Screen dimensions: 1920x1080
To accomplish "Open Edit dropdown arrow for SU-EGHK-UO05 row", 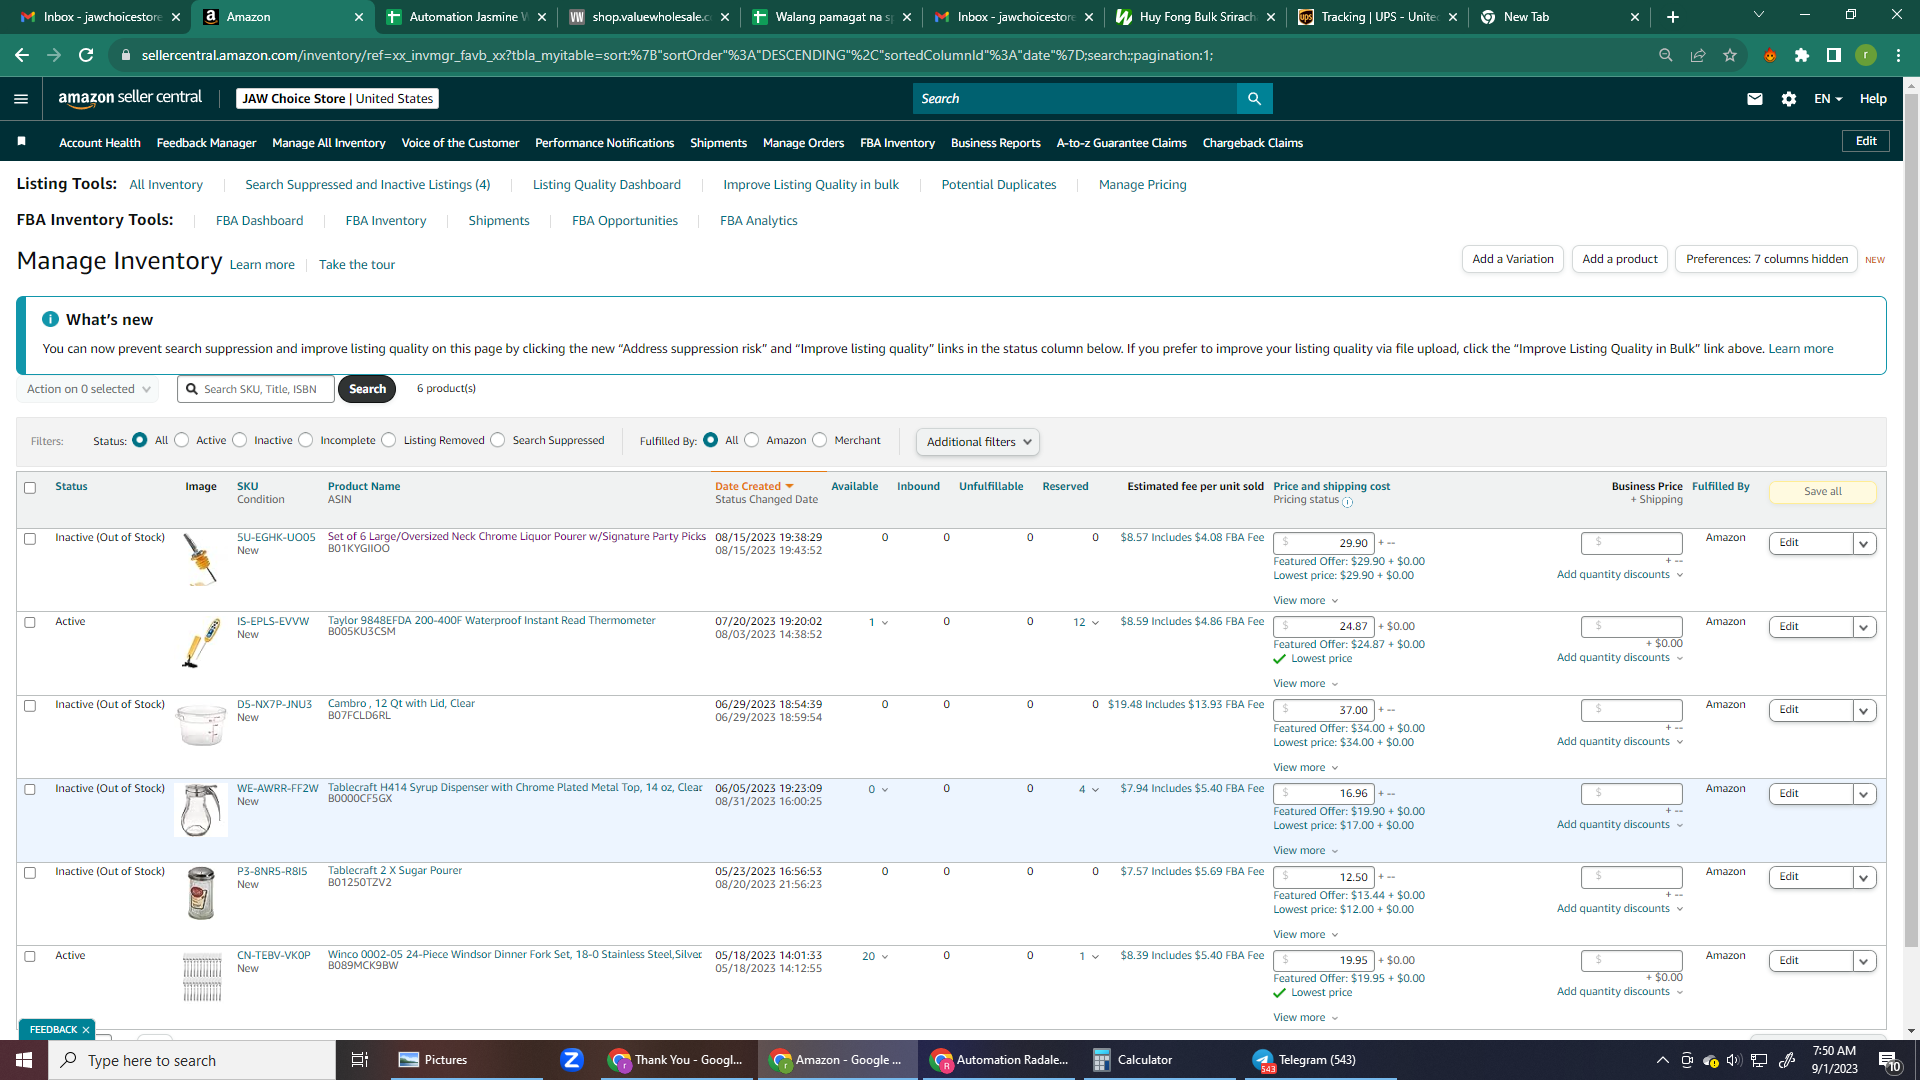I will tap(1864, 543).
